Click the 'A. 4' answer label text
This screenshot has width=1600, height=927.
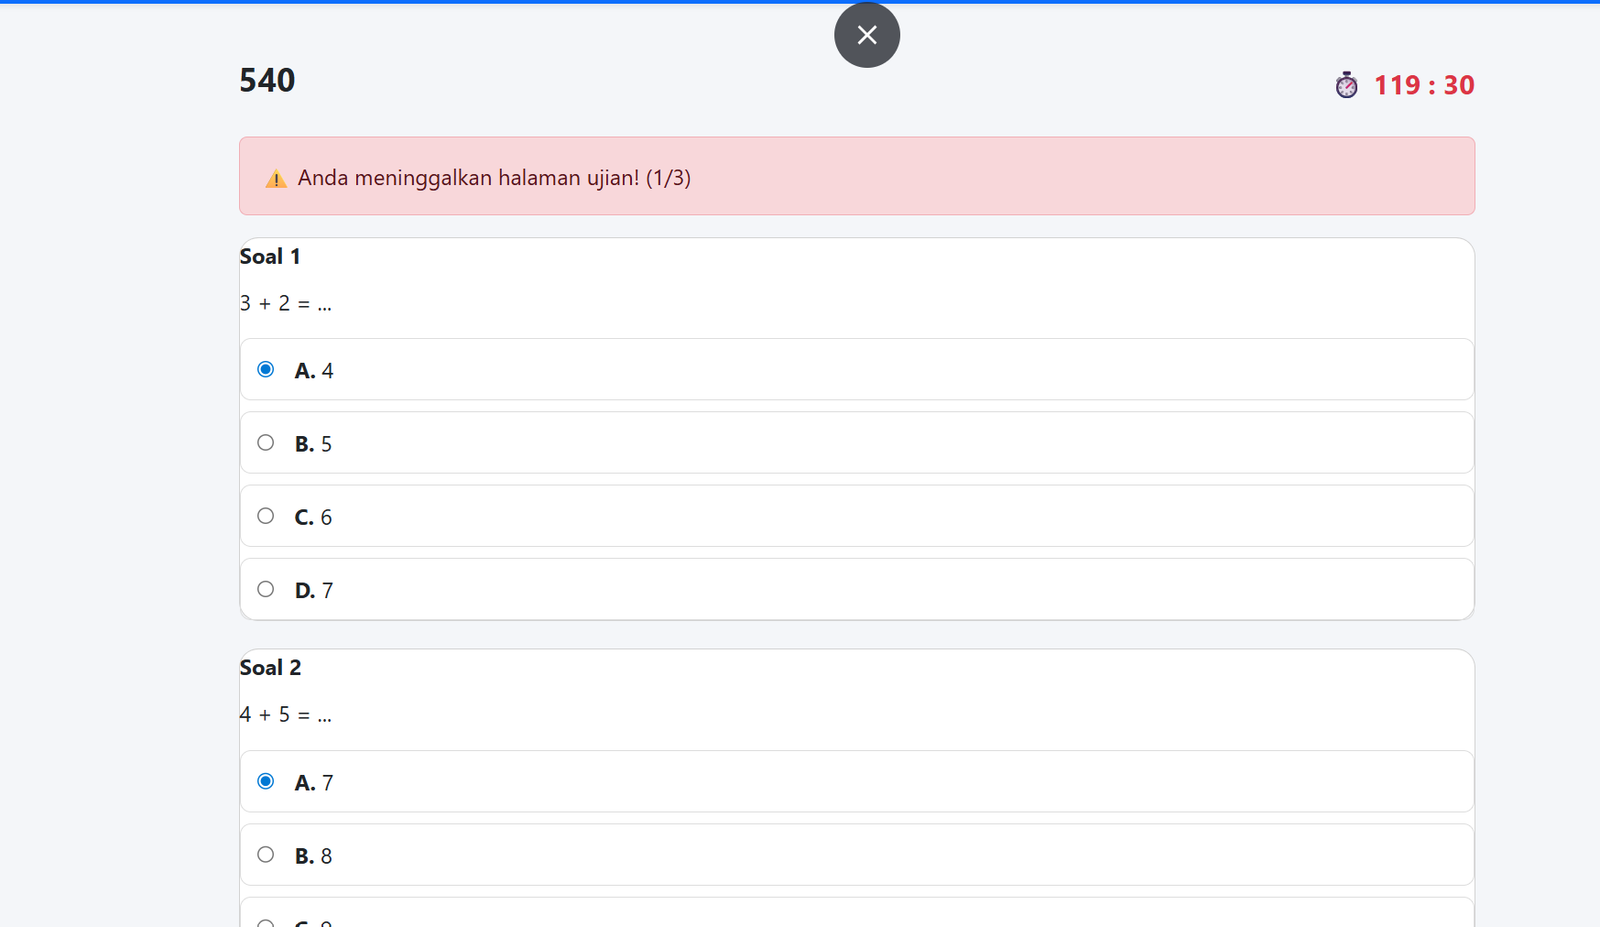[314, 371]
